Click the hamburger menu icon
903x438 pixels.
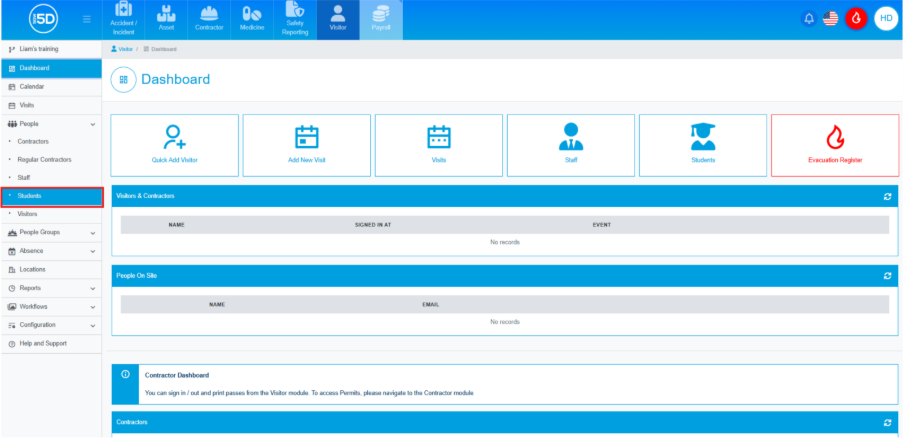coord(87,19)
